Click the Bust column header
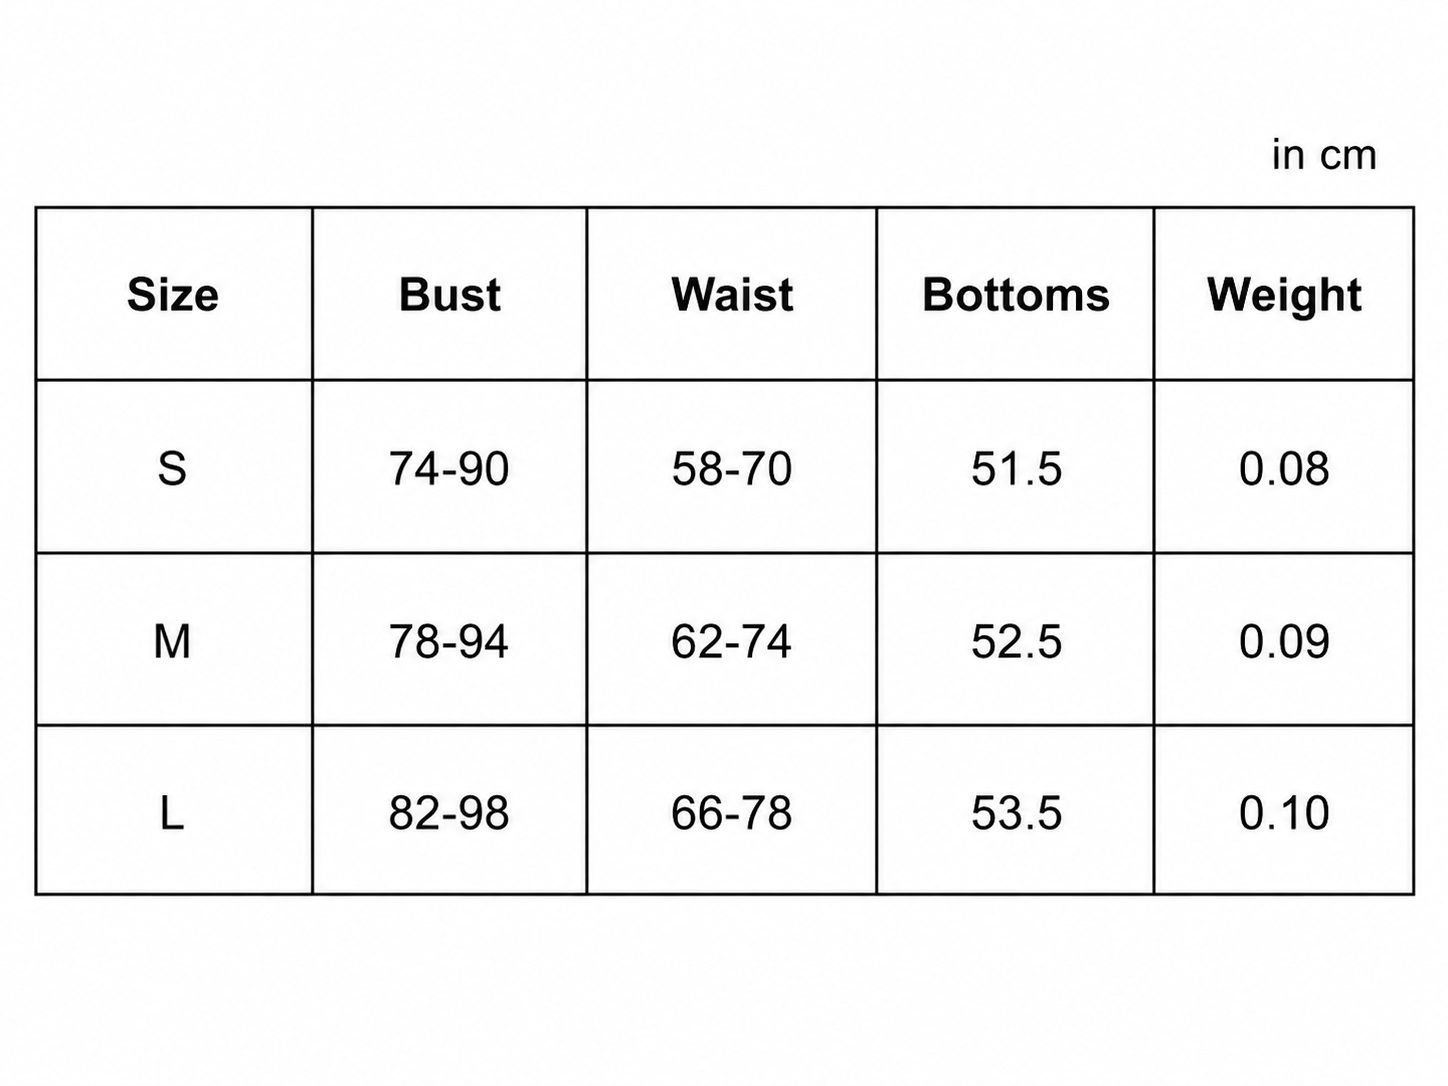 [x=450, y=295]
